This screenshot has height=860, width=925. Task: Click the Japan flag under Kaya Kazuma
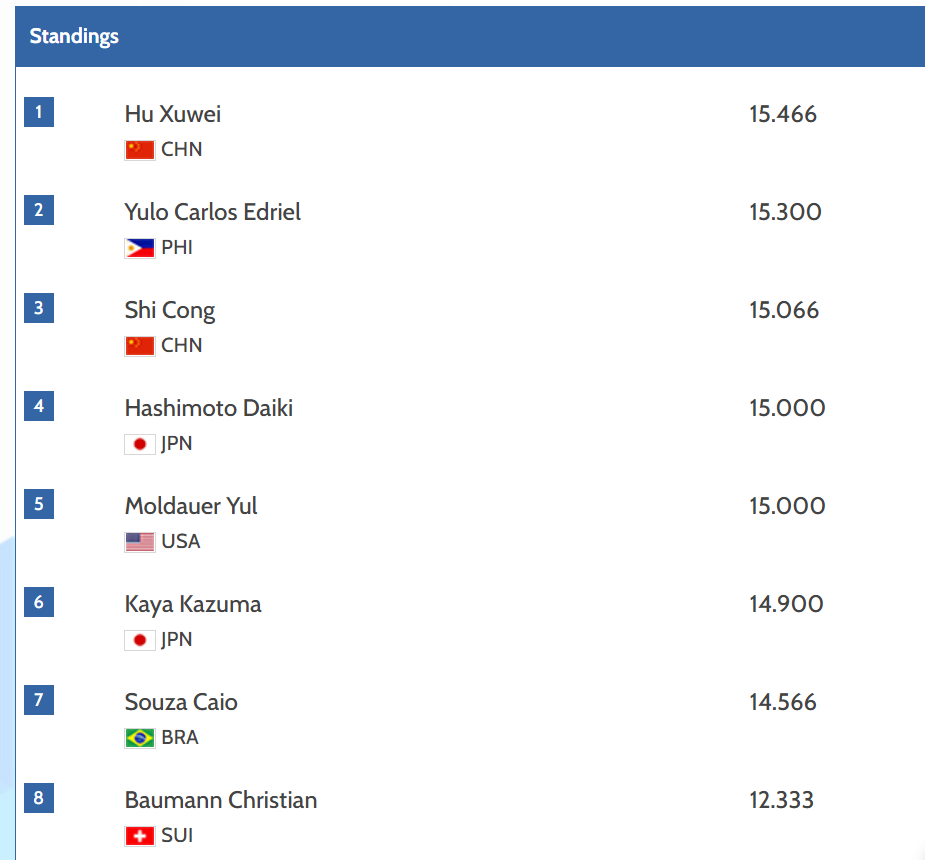pyautogui.click(x=139, y=639)
